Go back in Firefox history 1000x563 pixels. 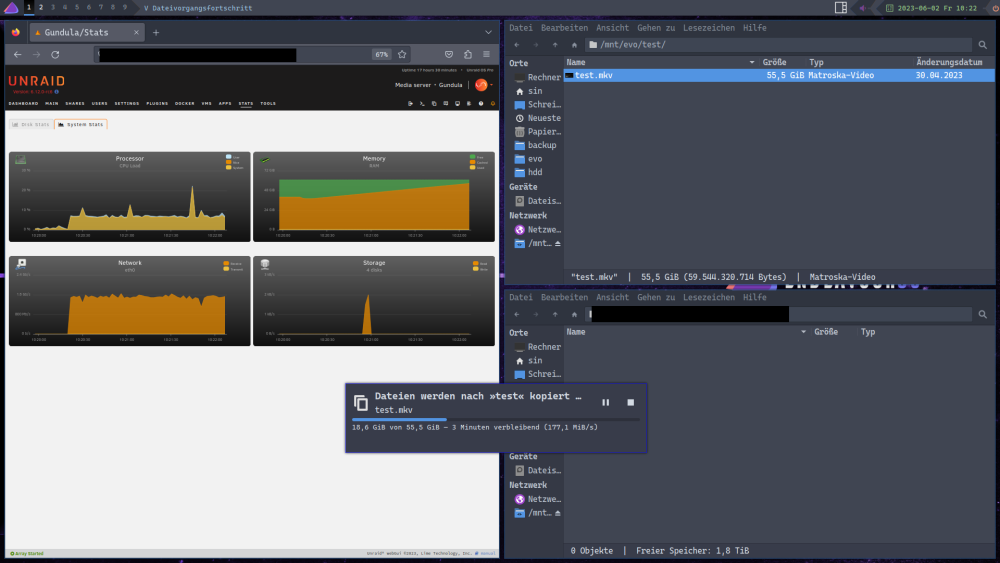[18, 55]
